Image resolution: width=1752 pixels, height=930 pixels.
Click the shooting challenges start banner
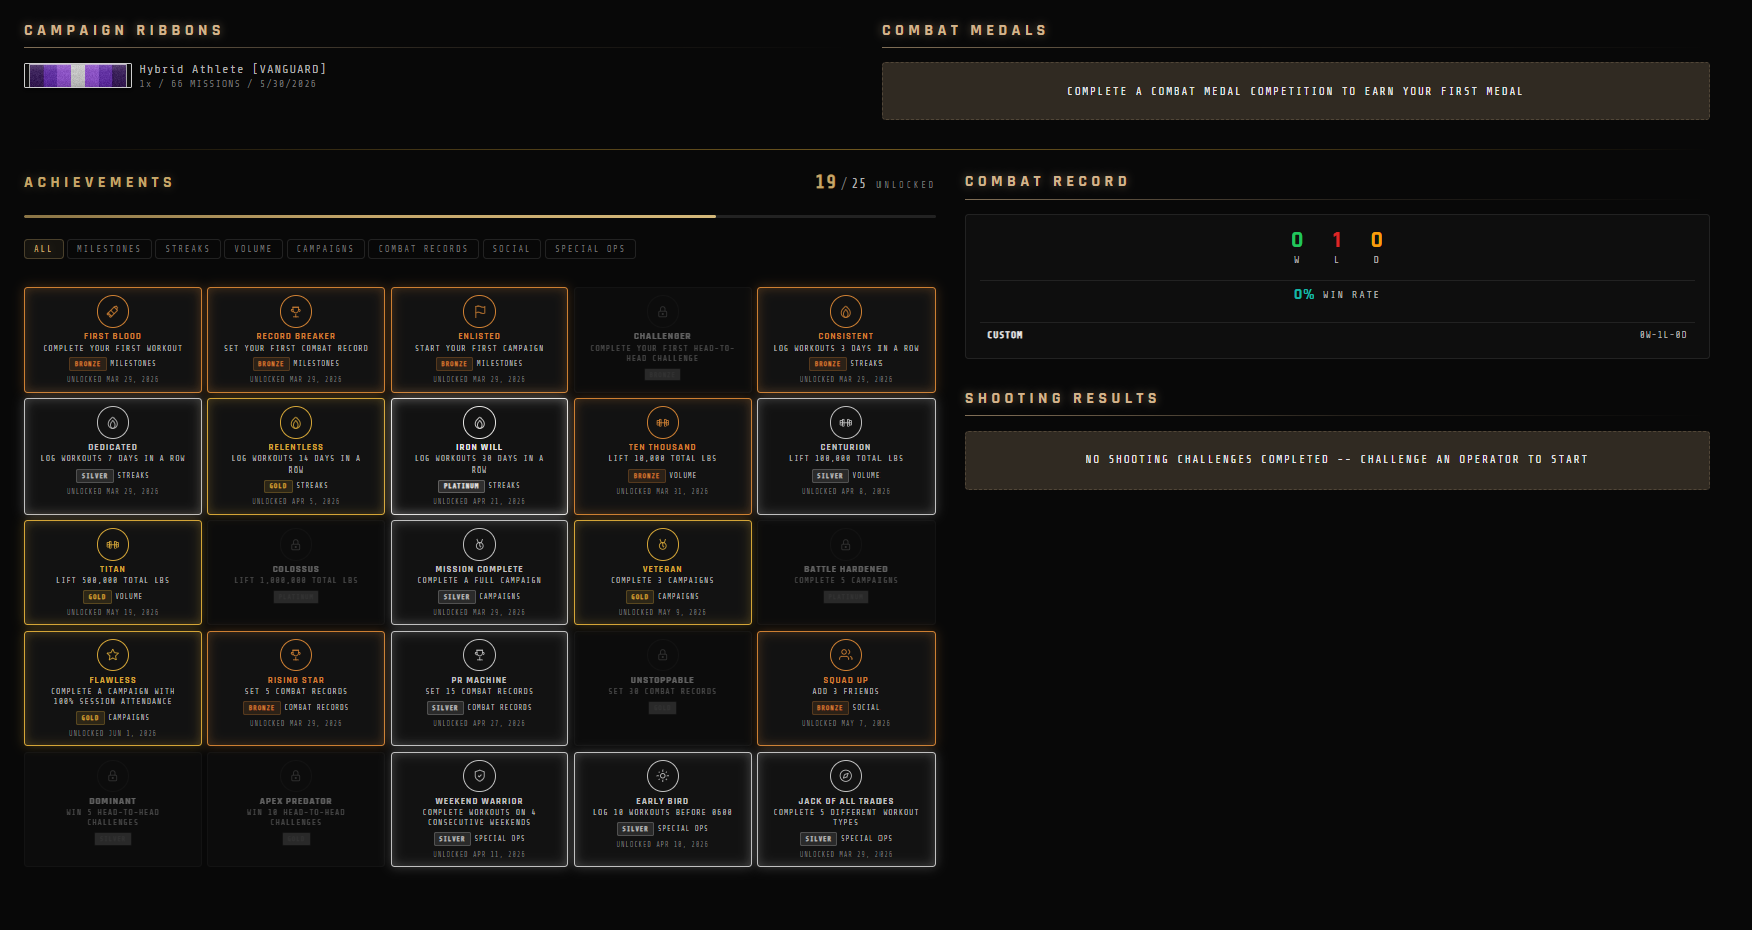click(x=1337, y=460)
